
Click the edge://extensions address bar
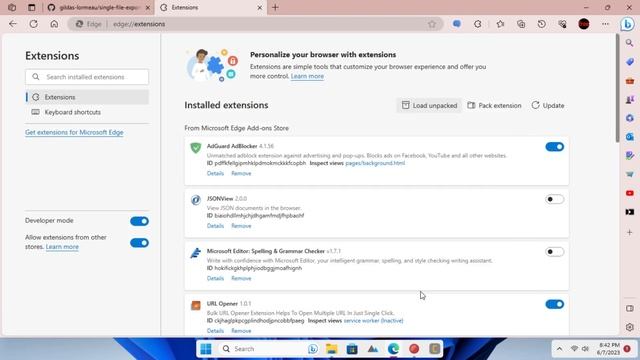click(x=255, y=24)
